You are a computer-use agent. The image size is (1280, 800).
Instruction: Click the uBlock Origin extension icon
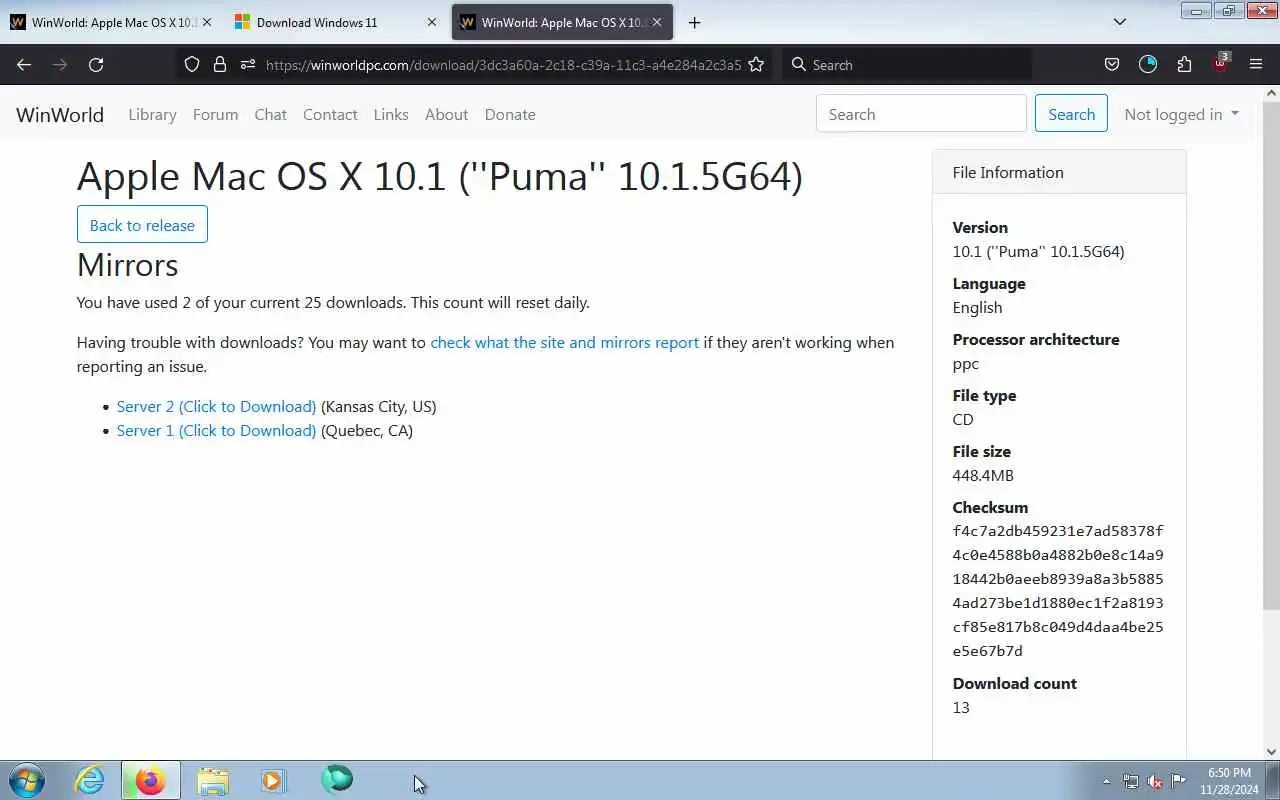tap(1221, 63)
